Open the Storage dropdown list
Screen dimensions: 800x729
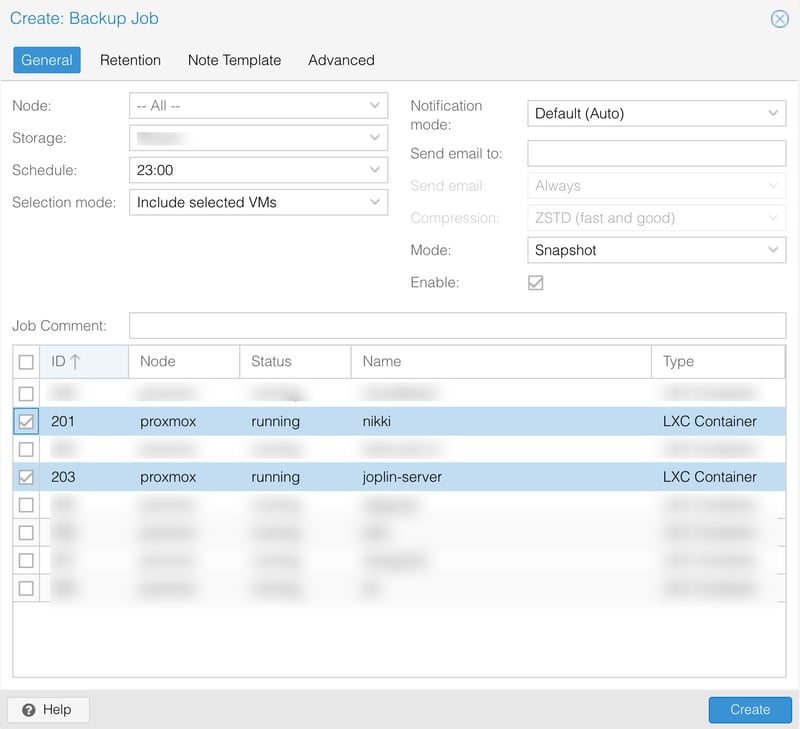coord(375,138)
